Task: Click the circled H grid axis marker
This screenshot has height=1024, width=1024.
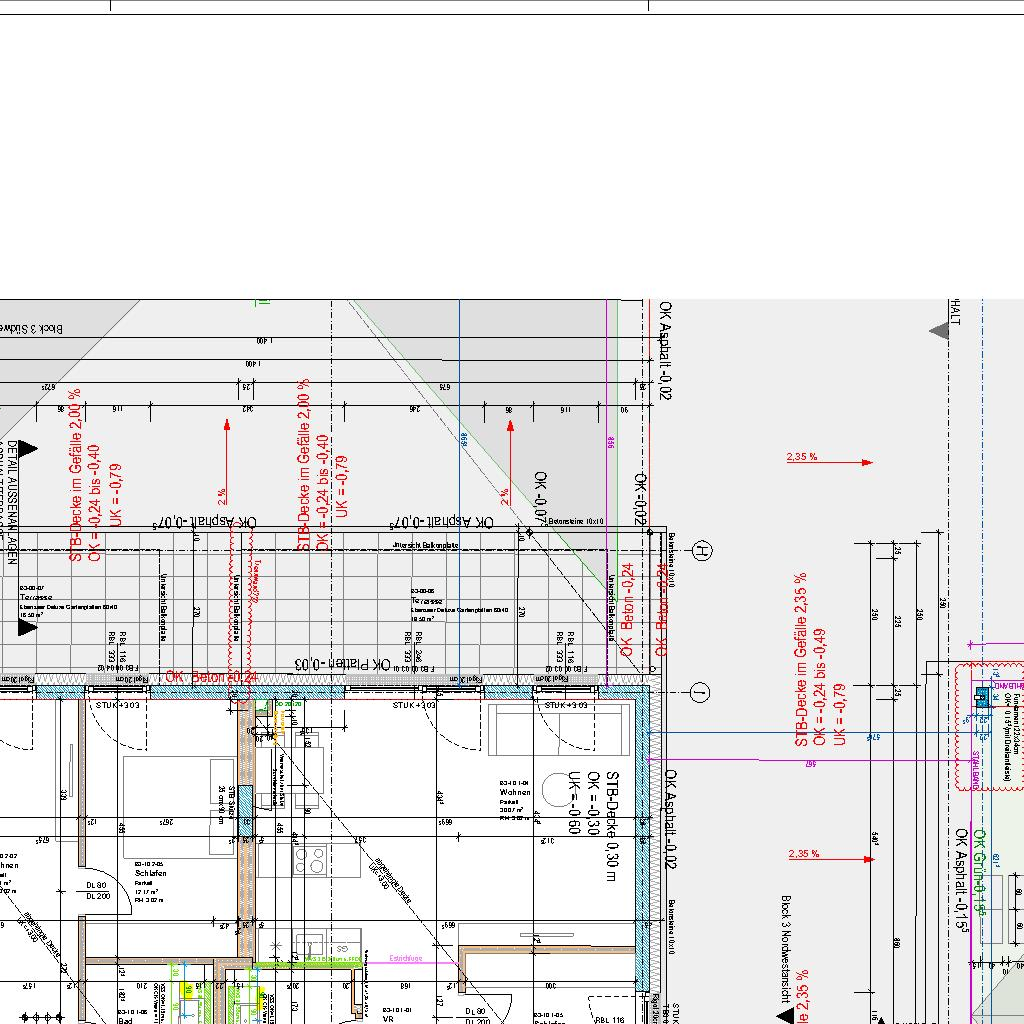Action: pos(701,551)
